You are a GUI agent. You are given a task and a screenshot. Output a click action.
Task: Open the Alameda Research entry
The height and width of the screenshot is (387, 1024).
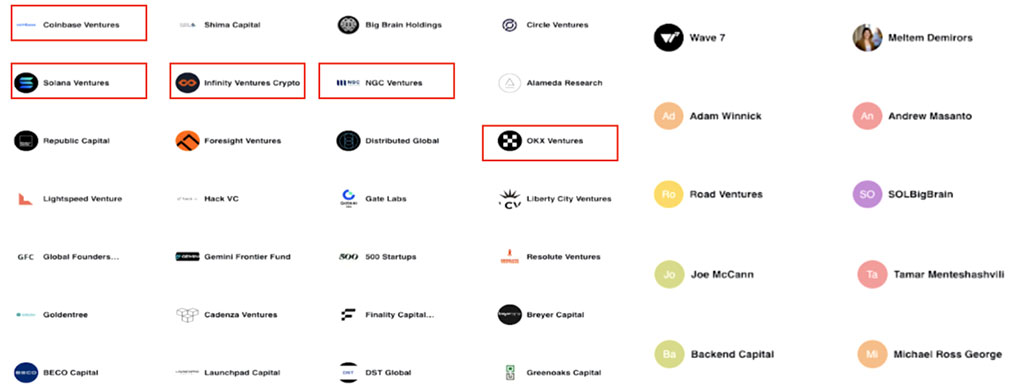coord(551,83)
